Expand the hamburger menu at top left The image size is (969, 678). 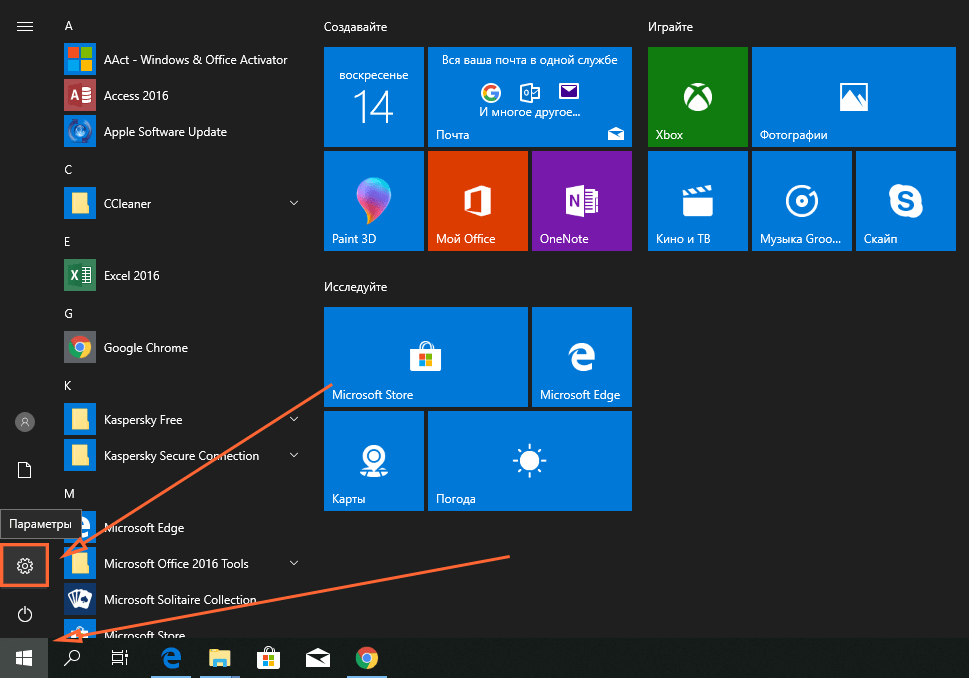[25, 27]
